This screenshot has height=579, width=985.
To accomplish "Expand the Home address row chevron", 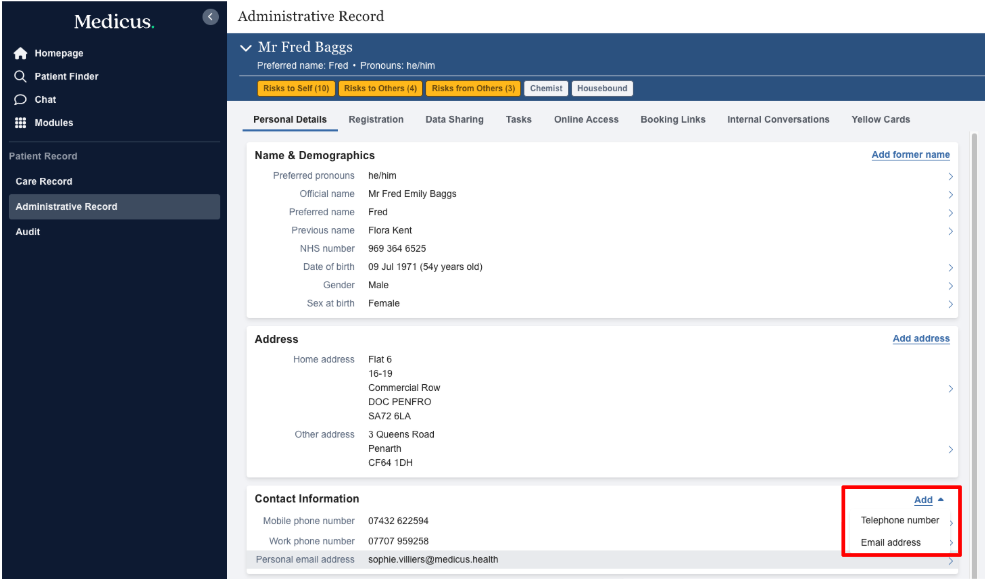I will click(x=950, y=388).
